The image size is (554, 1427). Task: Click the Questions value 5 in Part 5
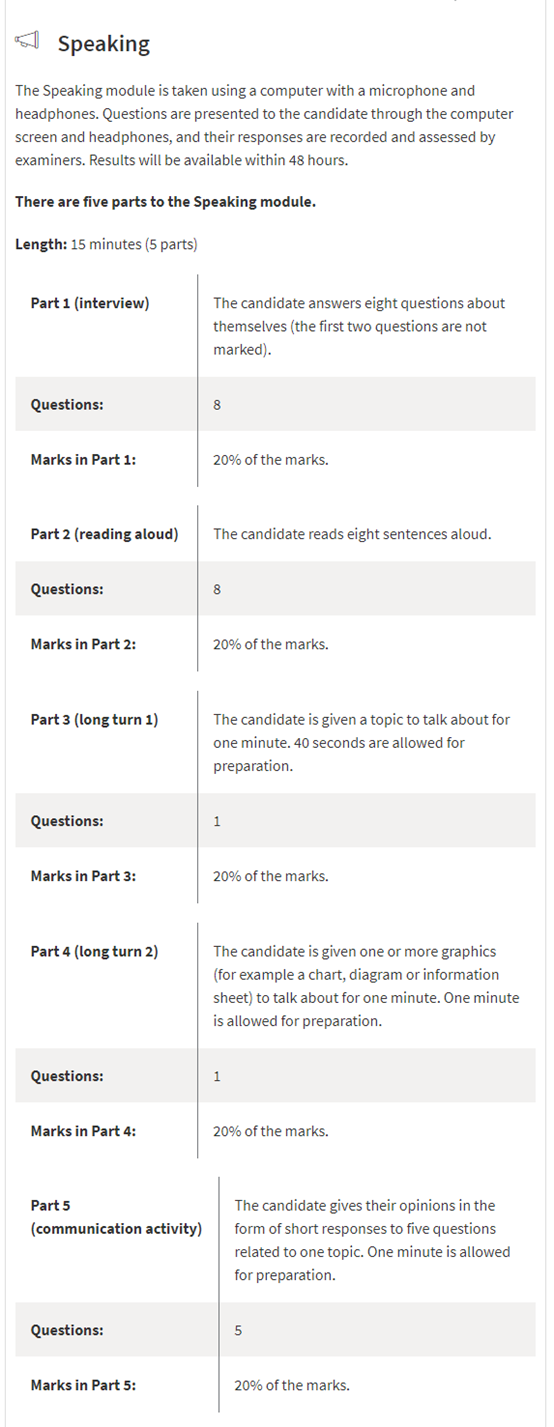click(238, 1331)
